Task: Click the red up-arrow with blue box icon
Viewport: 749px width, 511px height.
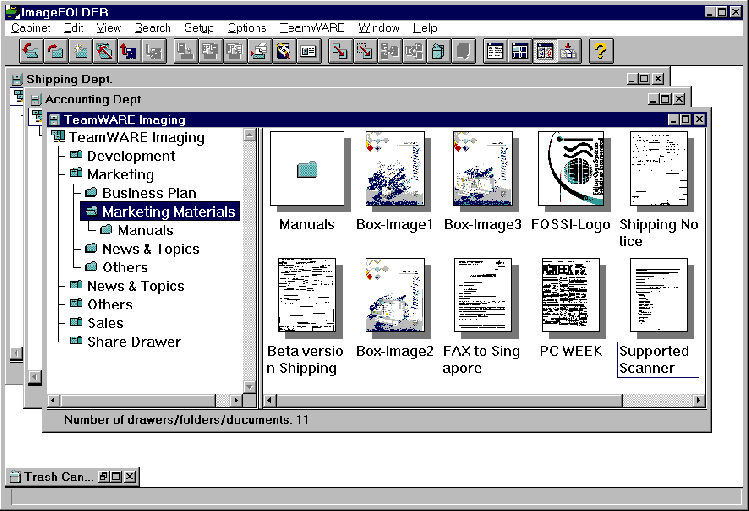Action: click(x=129, y=51)
